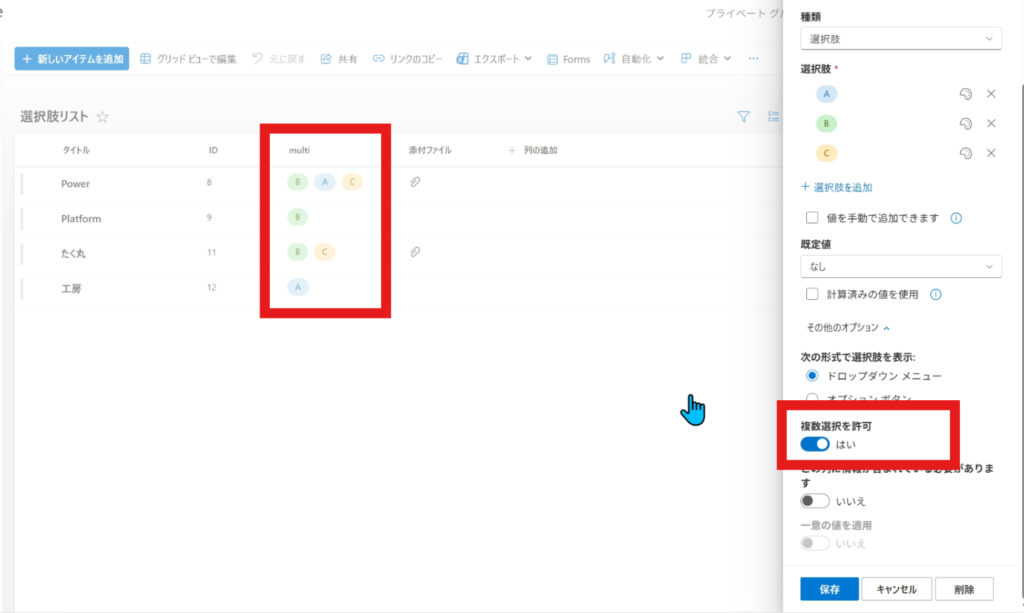
Task: Open the 自動化 menu in the toolbar
Action: [634, 59]
